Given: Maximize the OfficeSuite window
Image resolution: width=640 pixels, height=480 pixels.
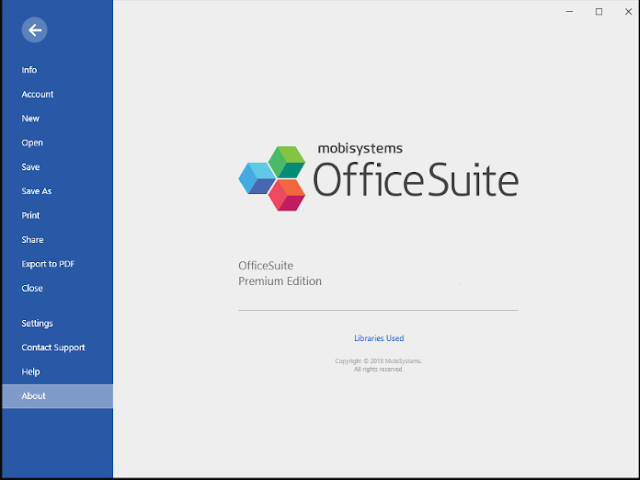Looking at the screenshot, I should click(599, 11).
